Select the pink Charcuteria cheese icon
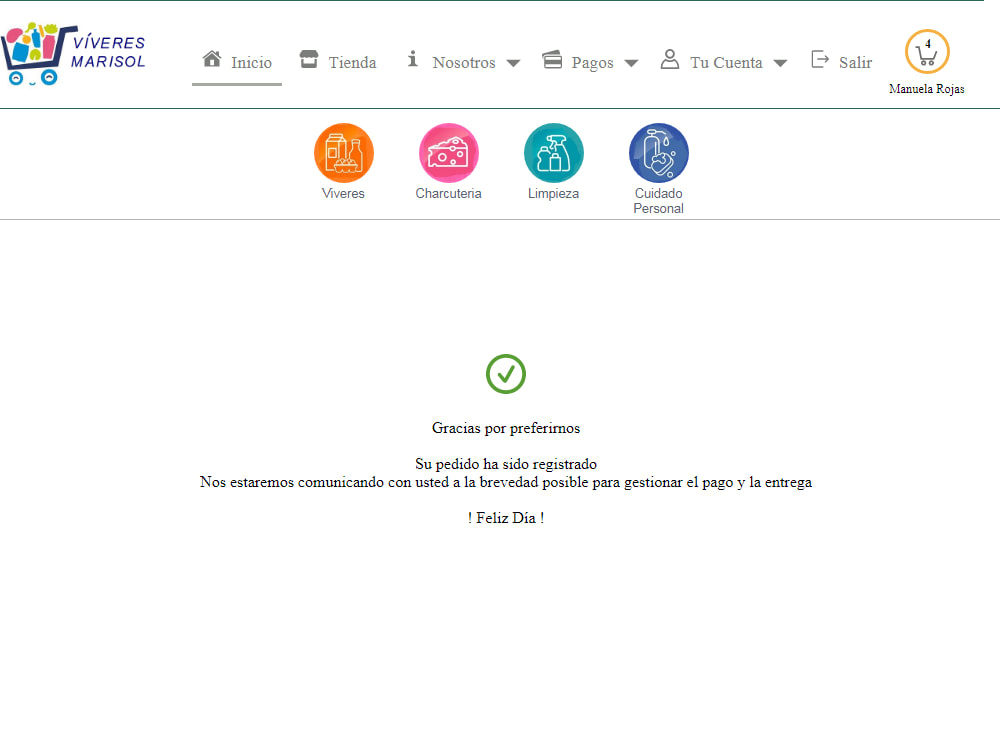 [x=448, y=153]
